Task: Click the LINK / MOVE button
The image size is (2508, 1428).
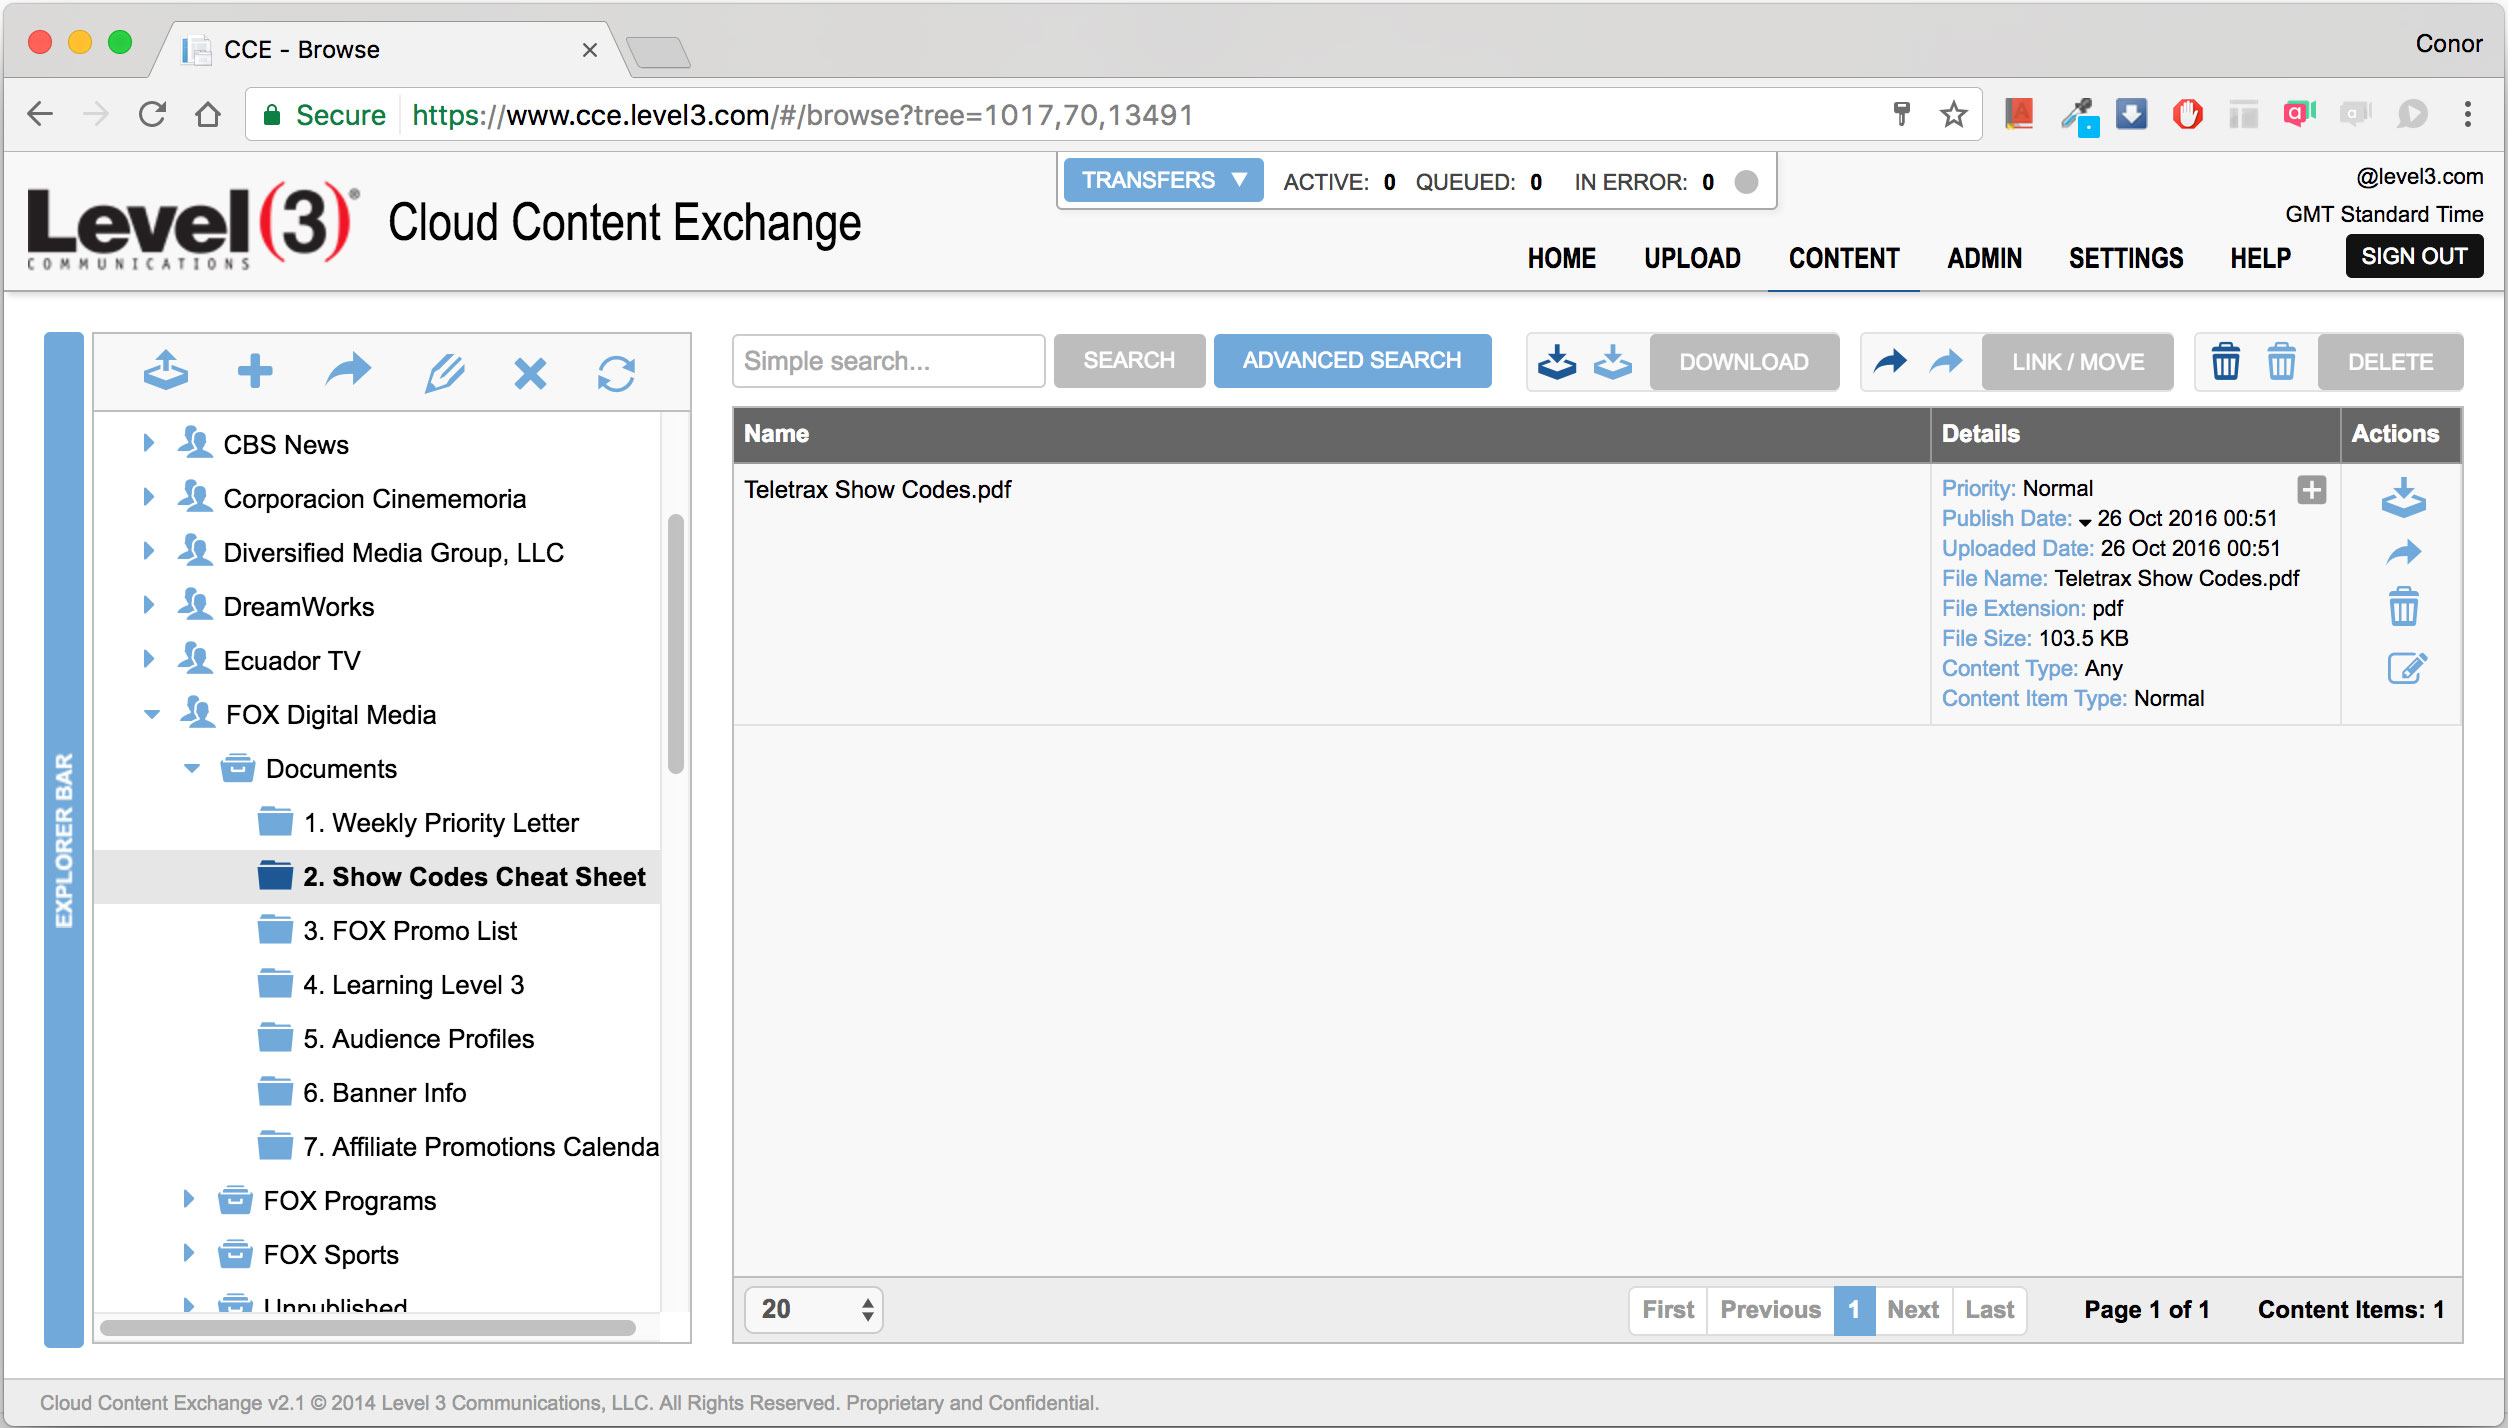Action: tap(2078, 362)
